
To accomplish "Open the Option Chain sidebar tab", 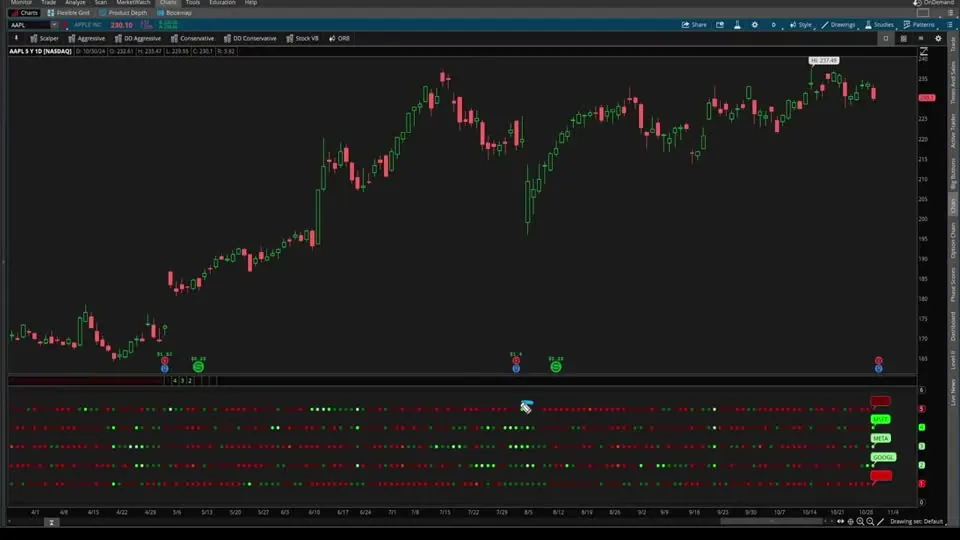I will point(953,240).
